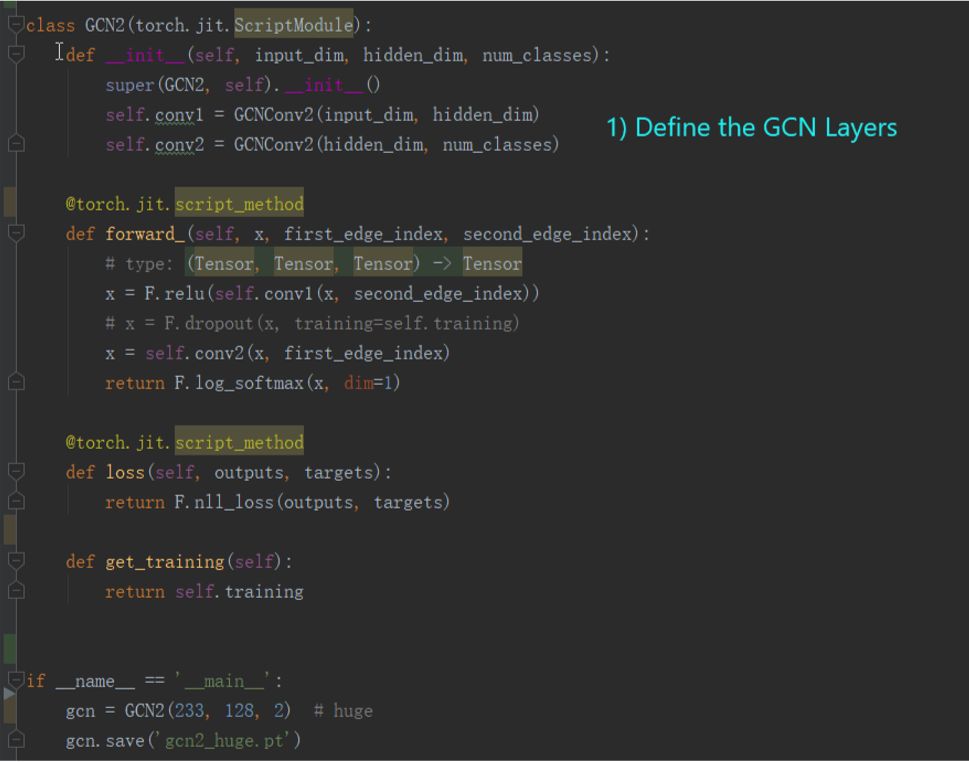Click the forward_ function name

pyautogui.click(x=145, y=234)
